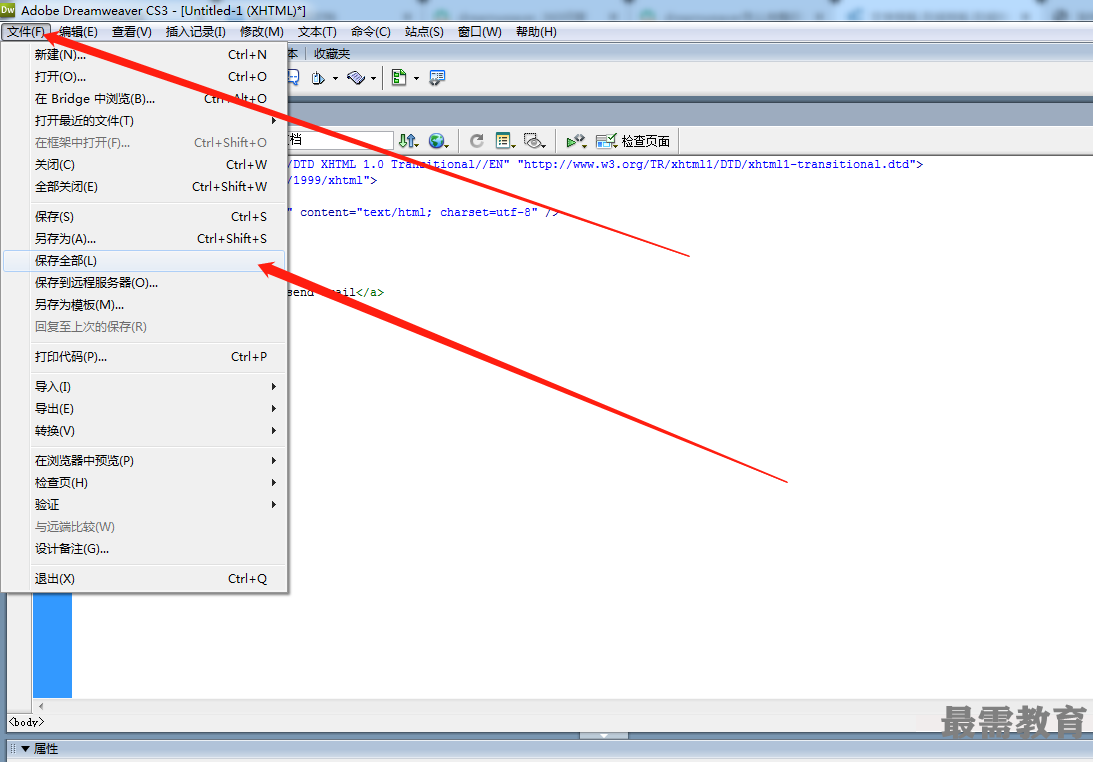This screenshot has height=762, width=1093.
Task: Click the Templates green document icon
Action: click(x=399, y=77)
